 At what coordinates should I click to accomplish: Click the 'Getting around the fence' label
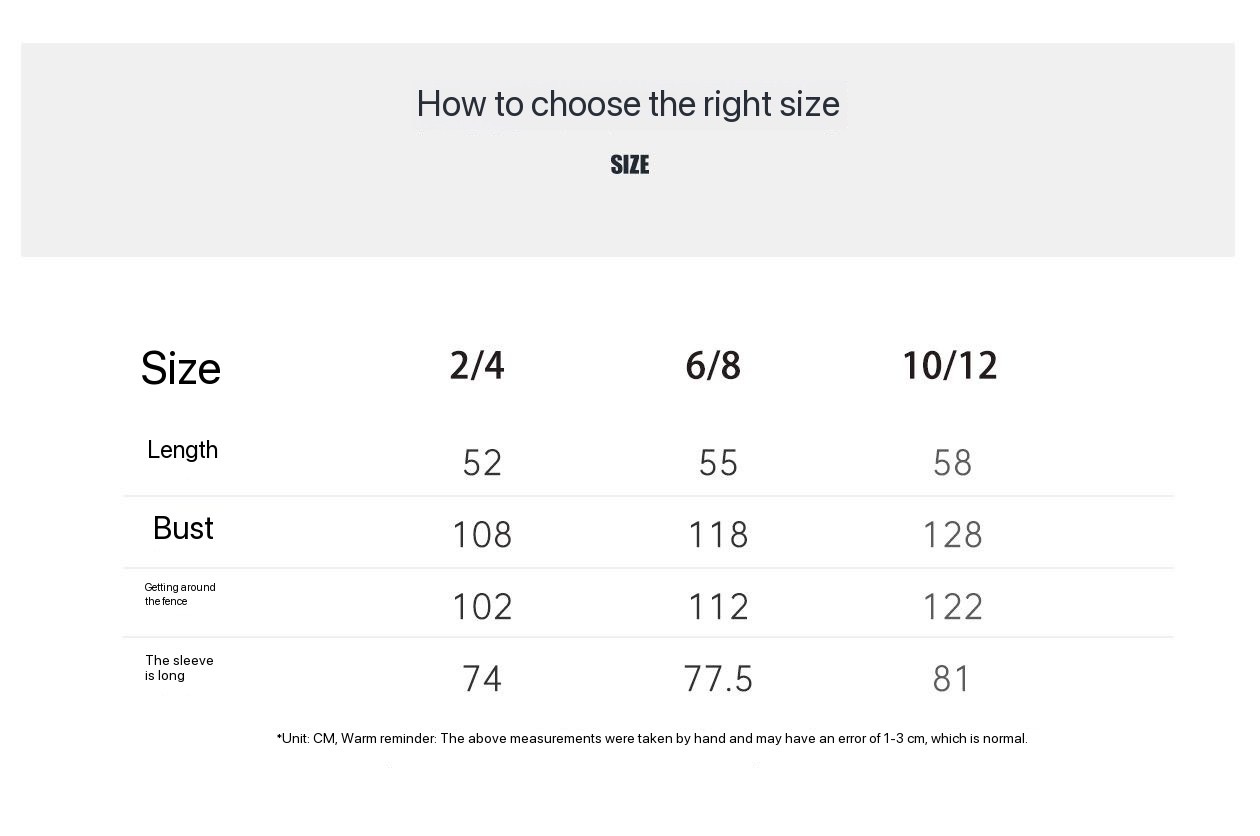coord(180,594)
